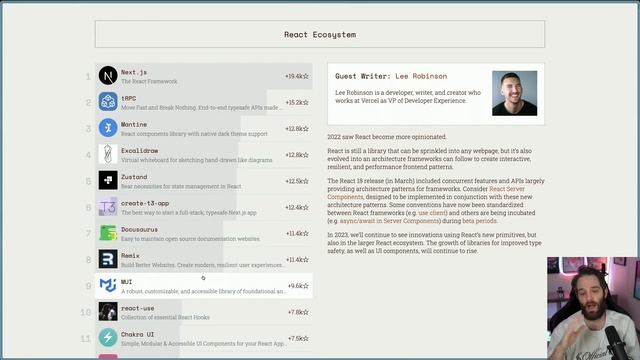Click 'The React Framework' description text

(x=149, y=81)
